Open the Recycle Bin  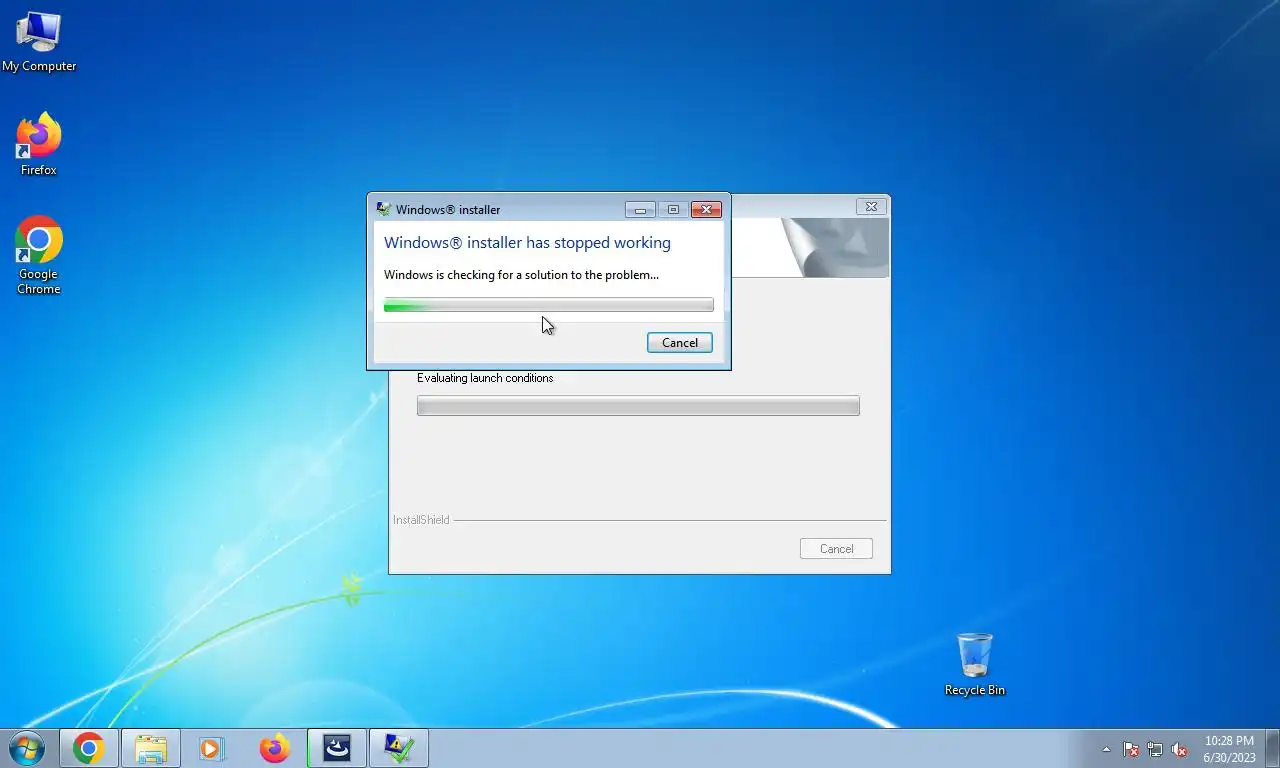pos(975,664)
